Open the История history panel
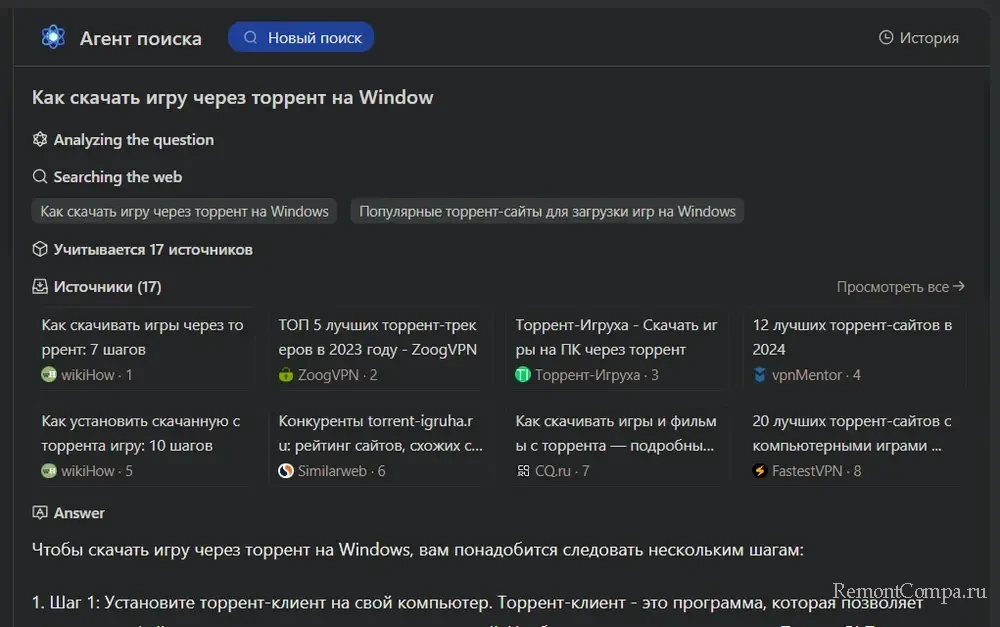Screen dimensions: 1000x627 pyautogui.click(x=918, y=38)
